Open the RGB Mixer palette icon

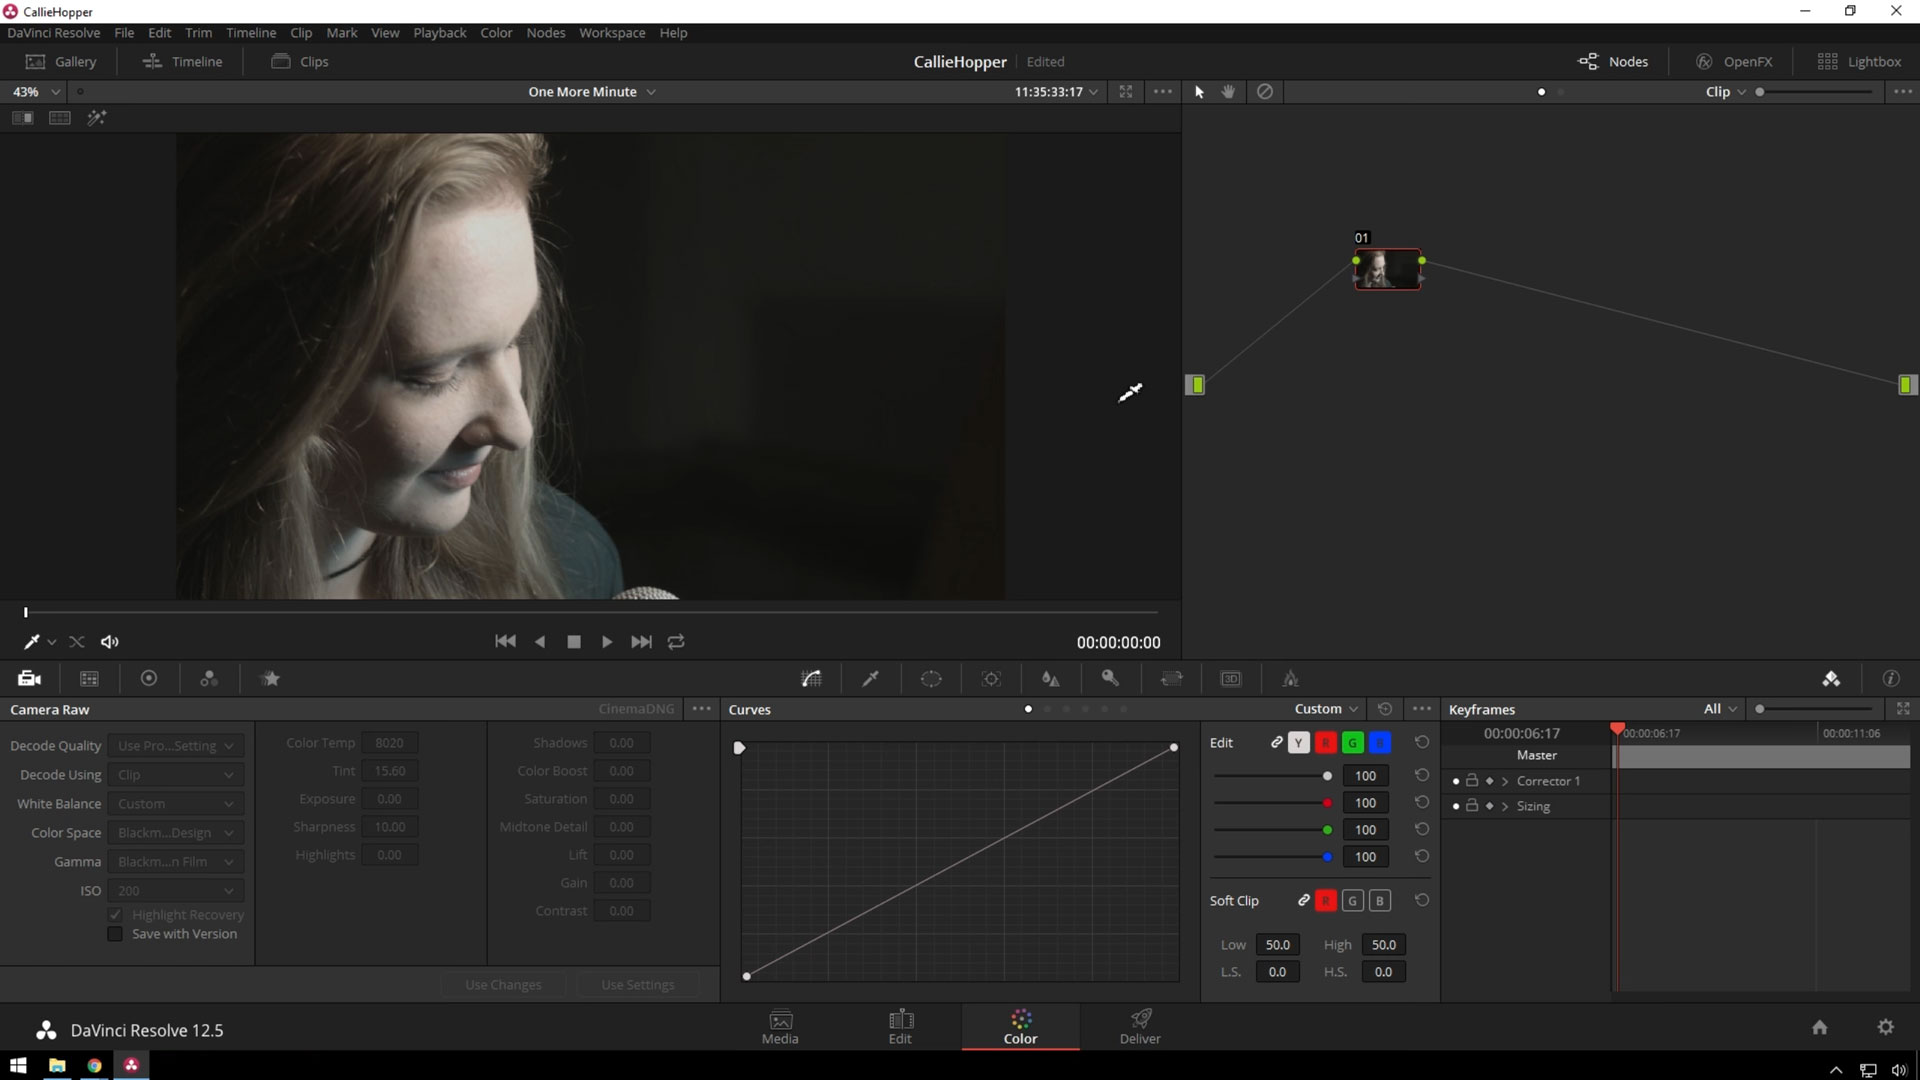209,679
